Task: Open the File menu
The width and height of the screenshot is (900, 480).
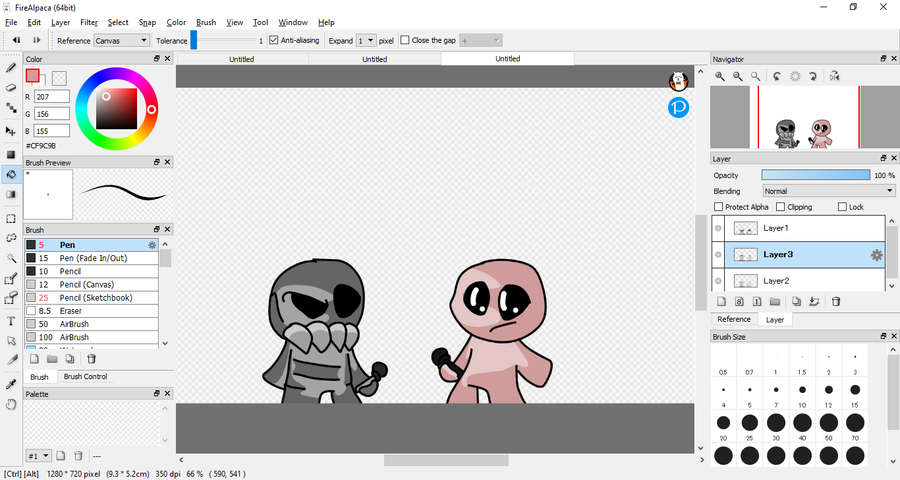Action: [11, 22]
